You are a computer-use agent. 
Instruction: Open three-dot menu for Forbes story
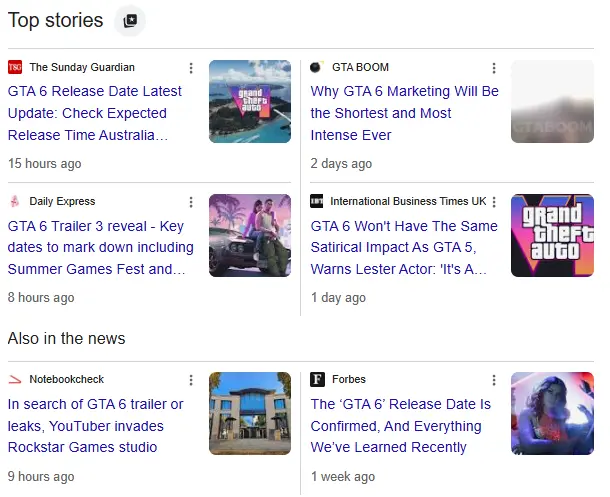(x=494, y=380)
